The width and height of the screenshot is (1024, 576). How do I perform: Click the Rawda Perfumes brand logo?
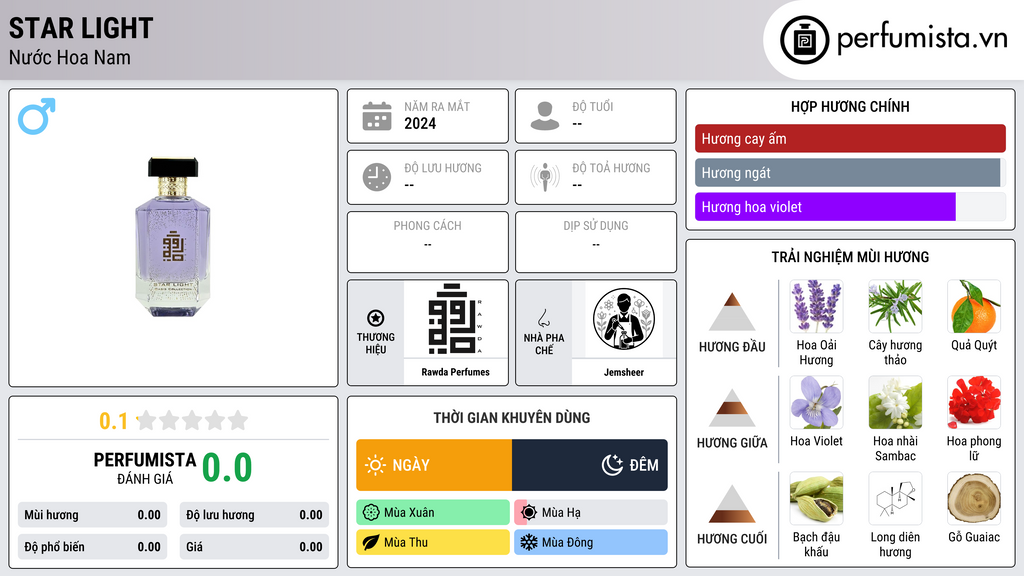coord(455,319)
